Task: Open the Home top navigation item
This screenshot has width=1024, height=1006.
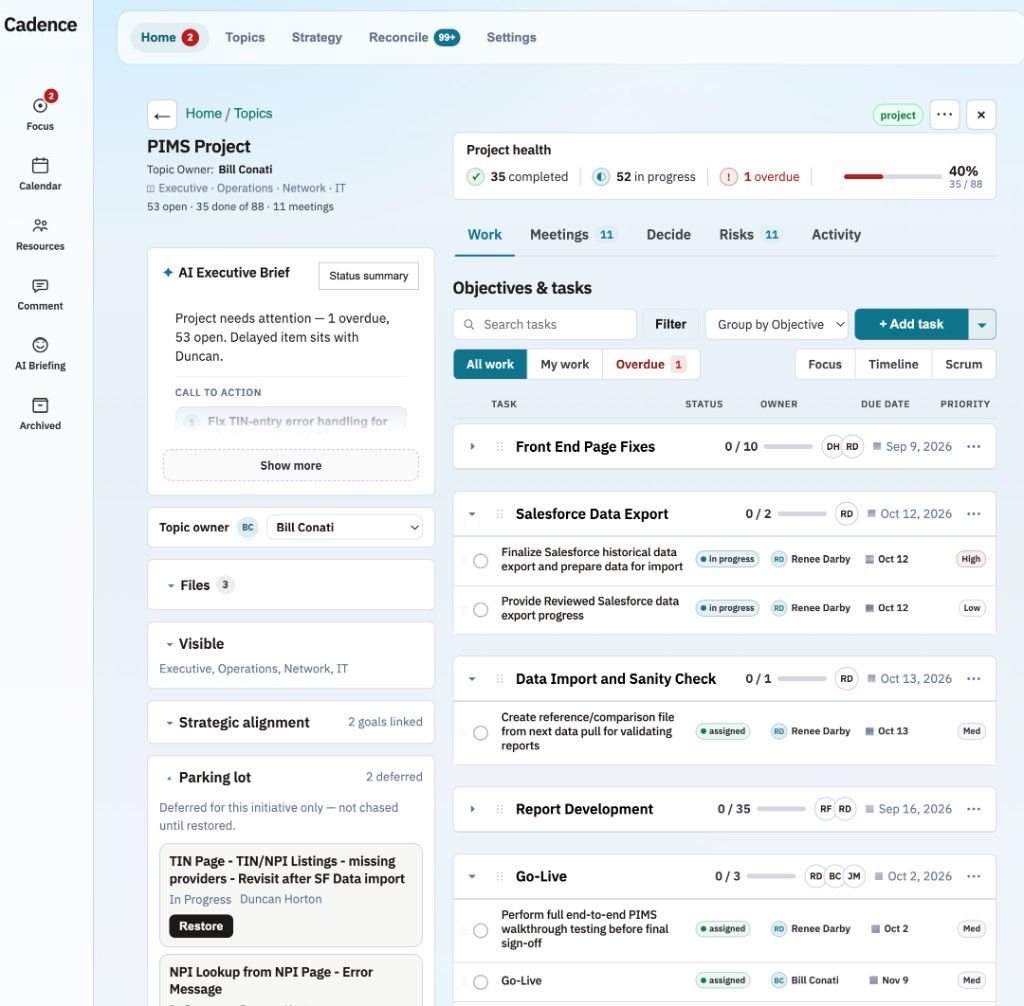Action: point(169,37)
